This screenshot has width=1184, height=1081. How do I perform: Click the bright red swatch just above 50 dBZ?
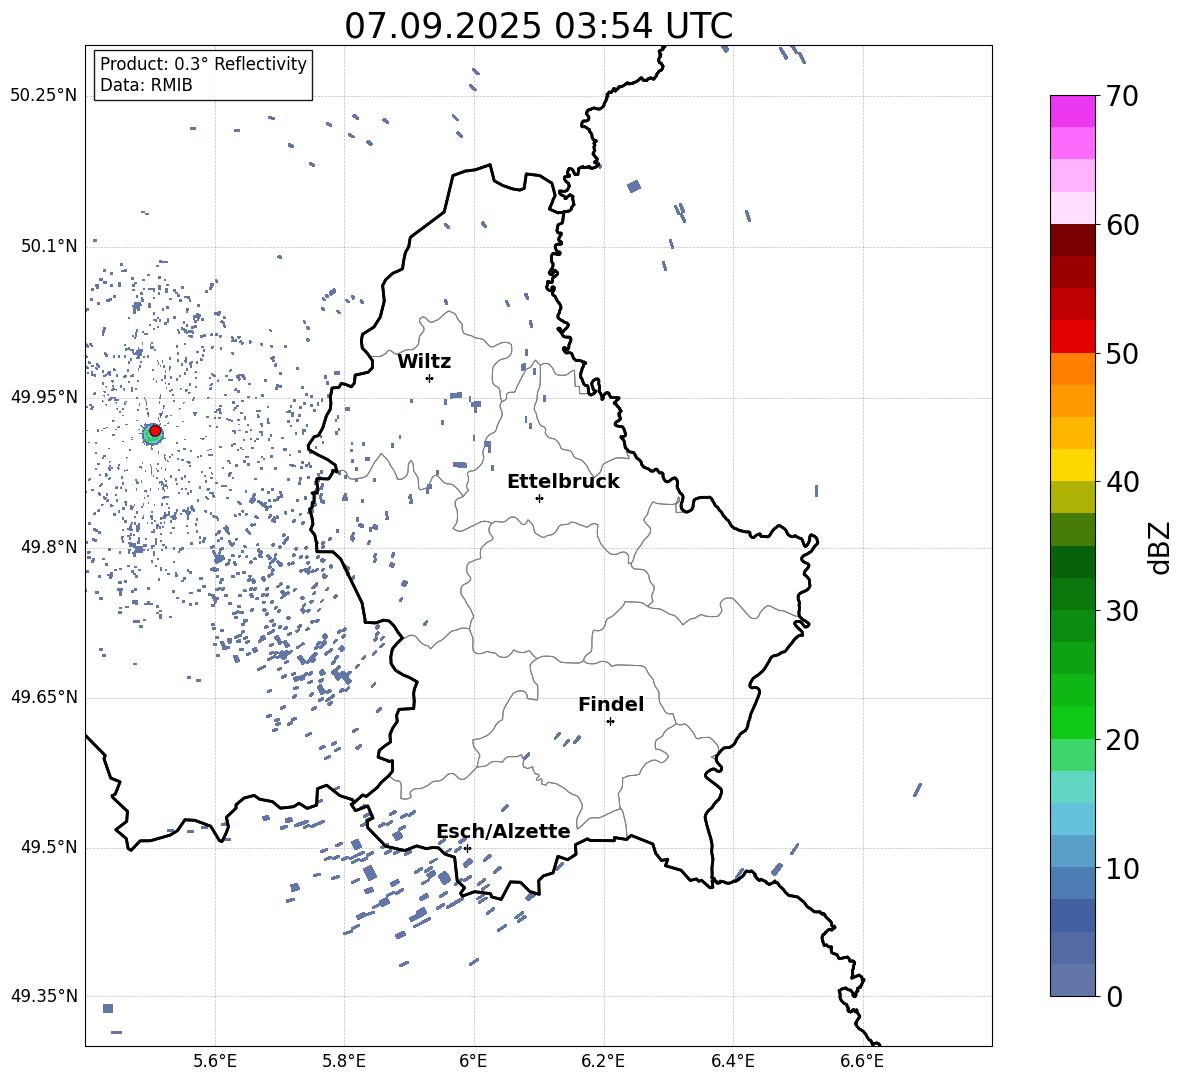click(1072, 337)
